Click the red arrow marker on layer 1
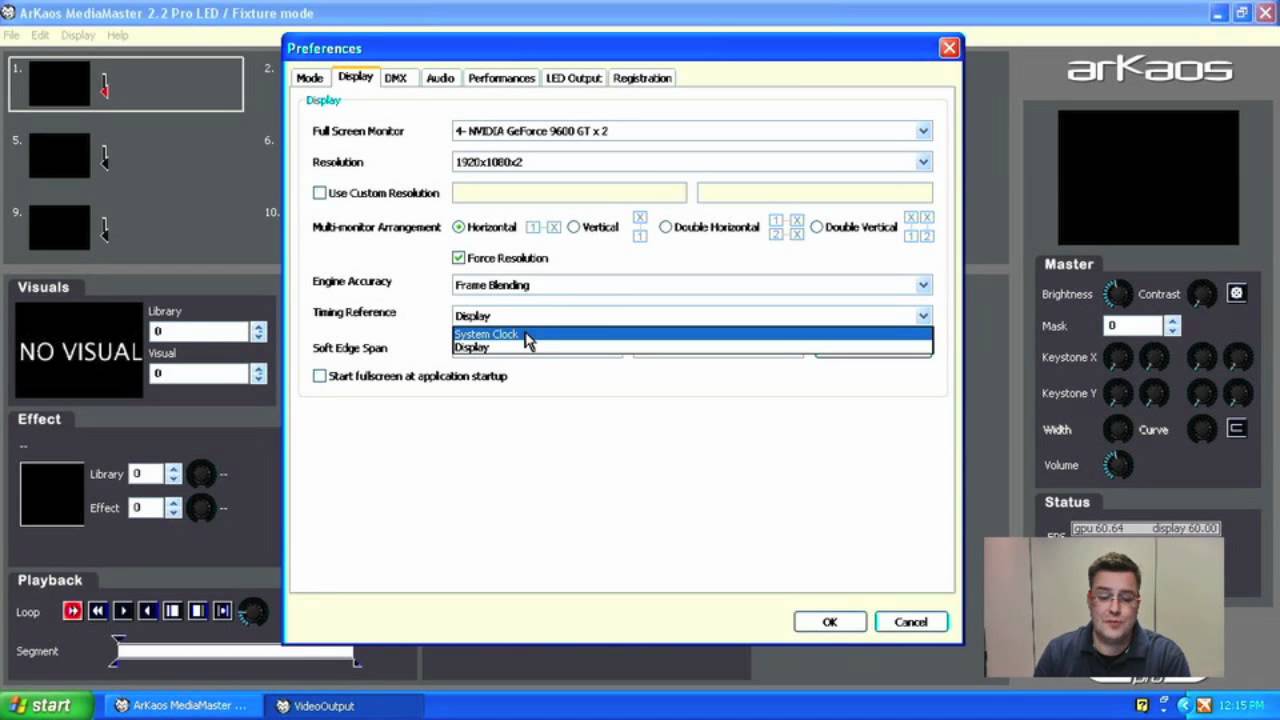 tap(105, 88)
